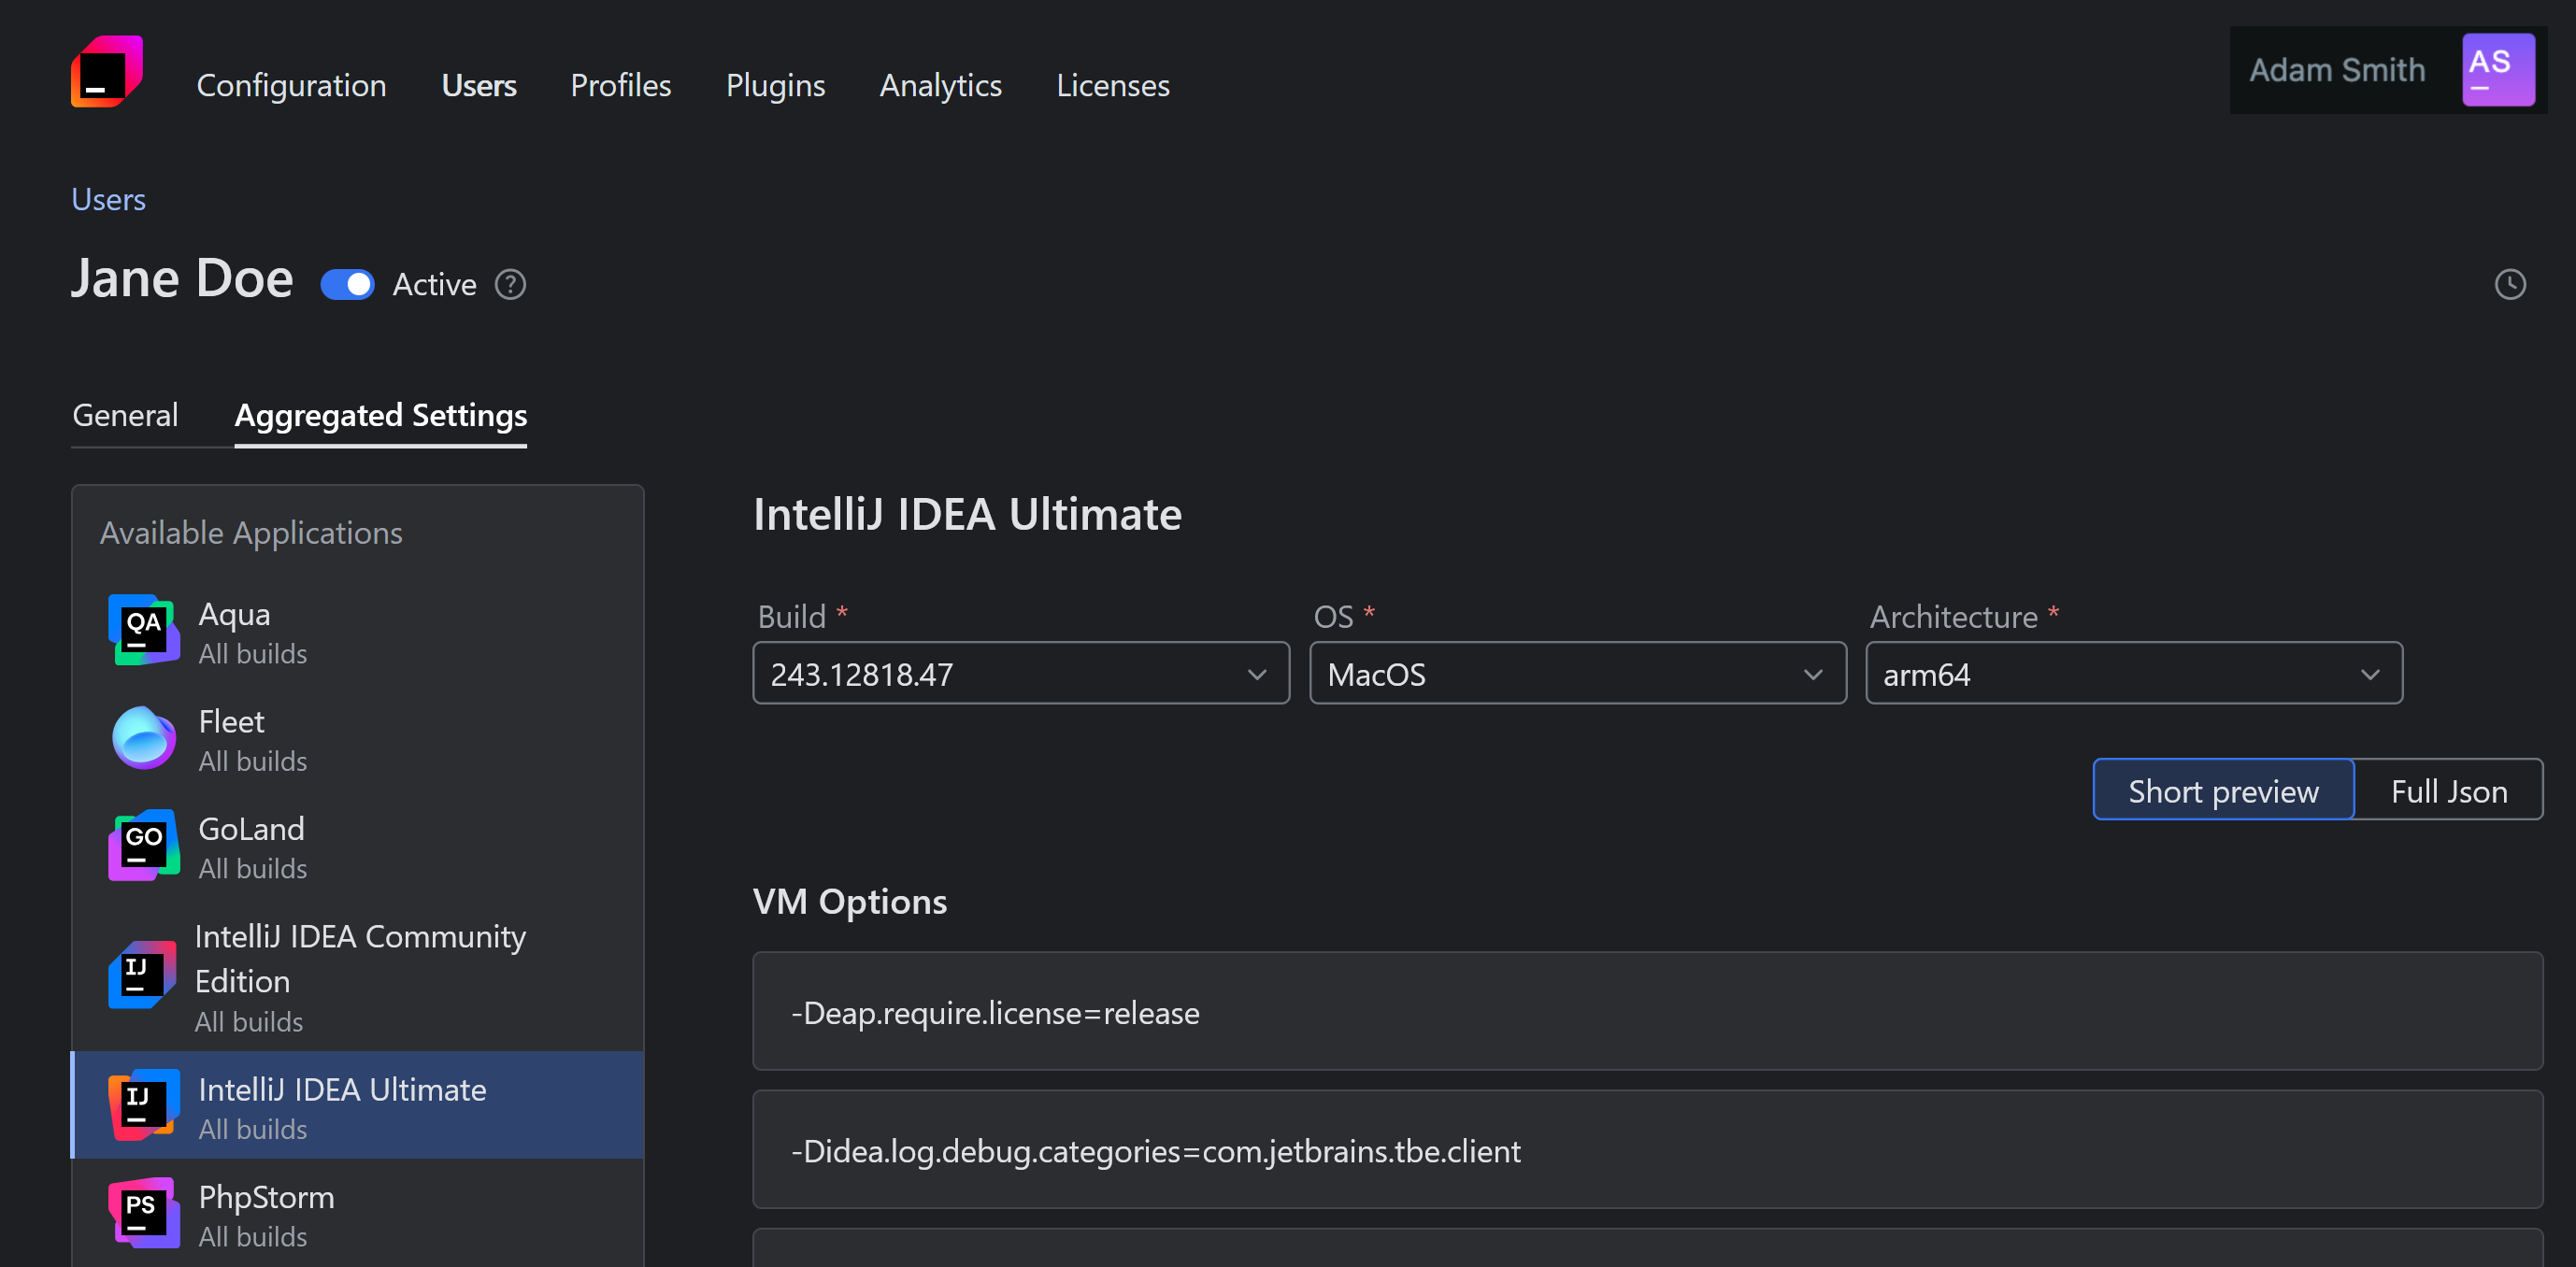This screenshot has height=1267, width=2576.
Task: Navigate back via the Users breadcrumb link
Action: coord(108,198)
